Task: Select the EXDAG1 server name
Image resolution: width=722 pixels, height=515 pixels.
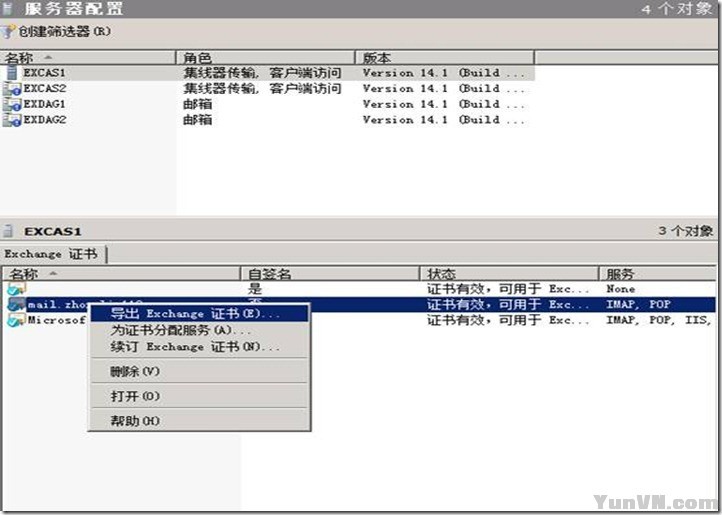Action: tap(44, 104)
